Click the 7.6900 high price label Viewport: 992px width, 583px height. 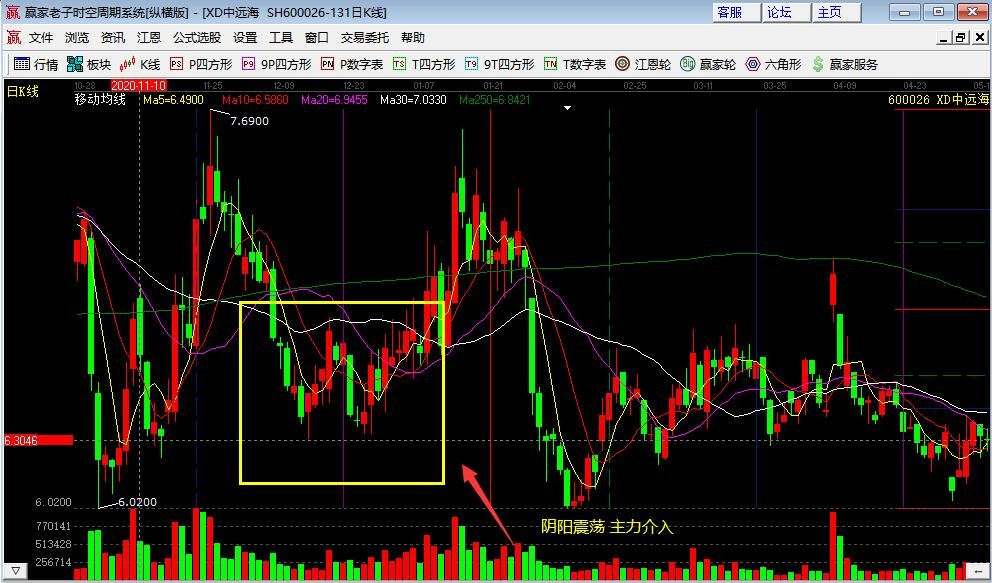(249, 121)
